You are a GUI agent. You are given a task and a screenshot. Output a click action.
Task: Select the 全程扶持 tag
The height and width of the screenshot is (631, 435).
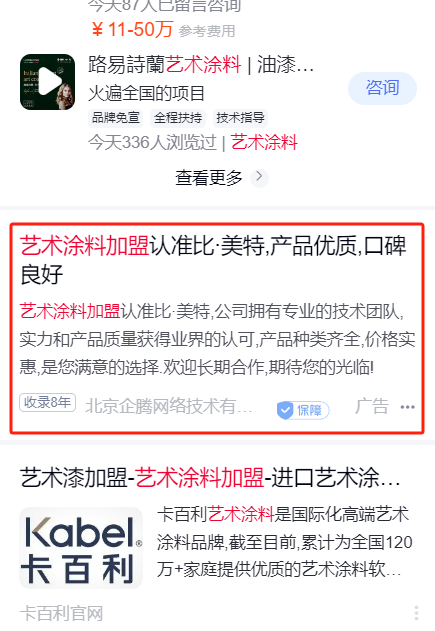pos(178,118)
